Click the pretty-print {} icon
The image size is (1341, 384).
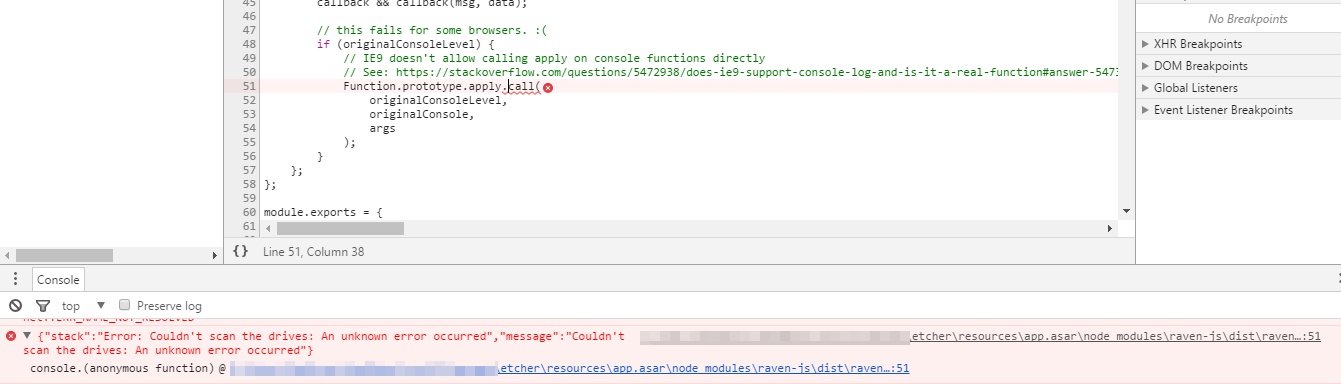[x=240, y=251]
